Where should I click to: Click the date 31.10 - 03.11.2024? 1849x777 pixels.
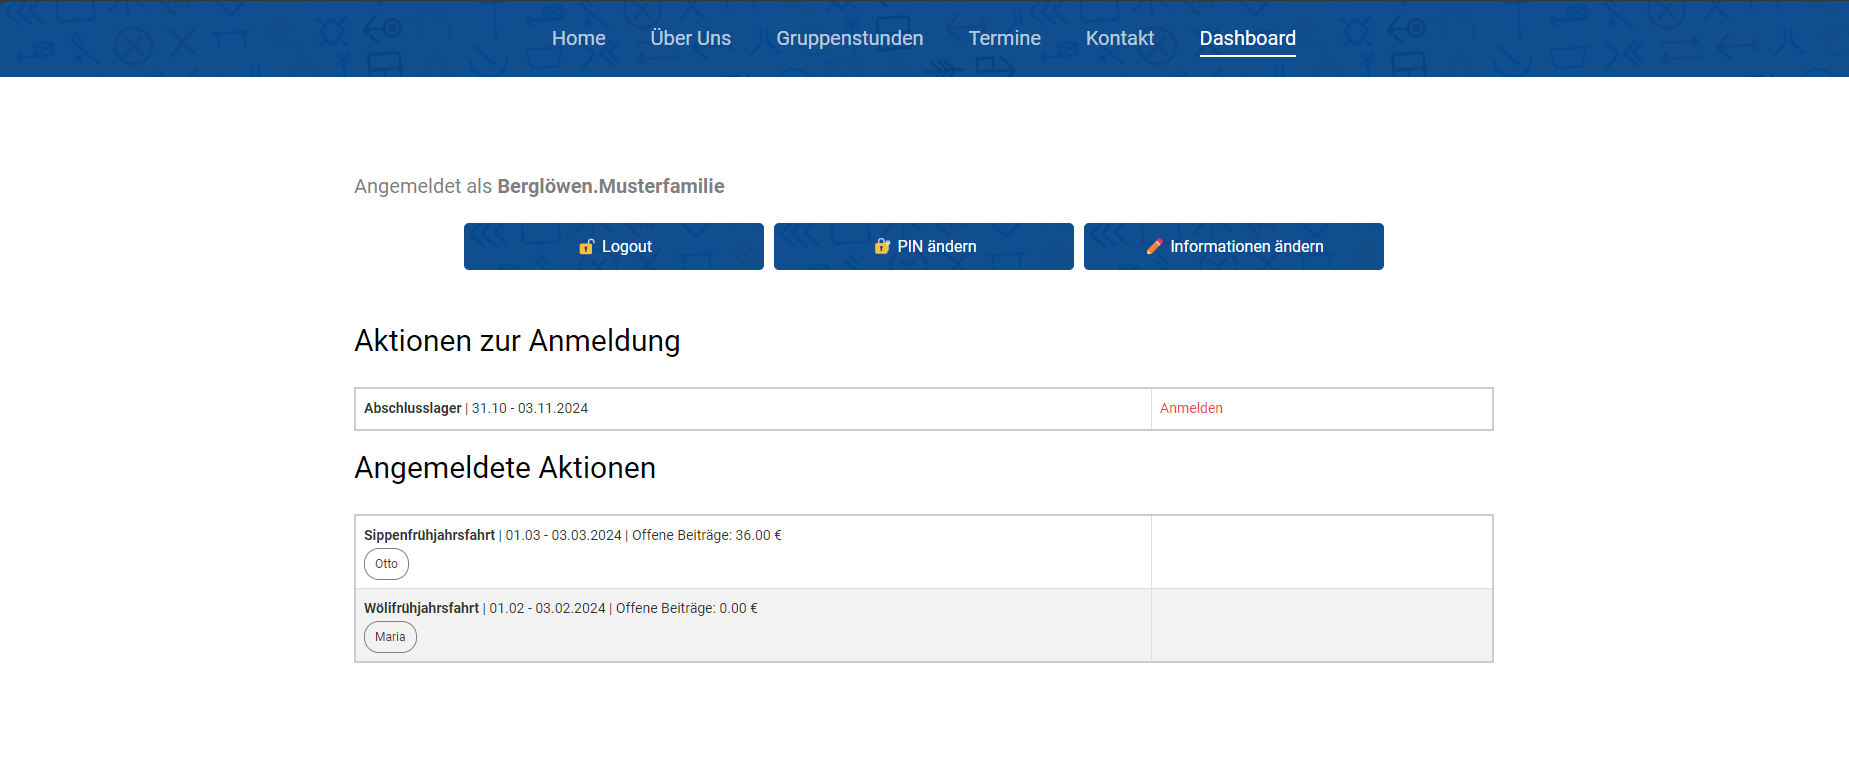tap(530, 408)
